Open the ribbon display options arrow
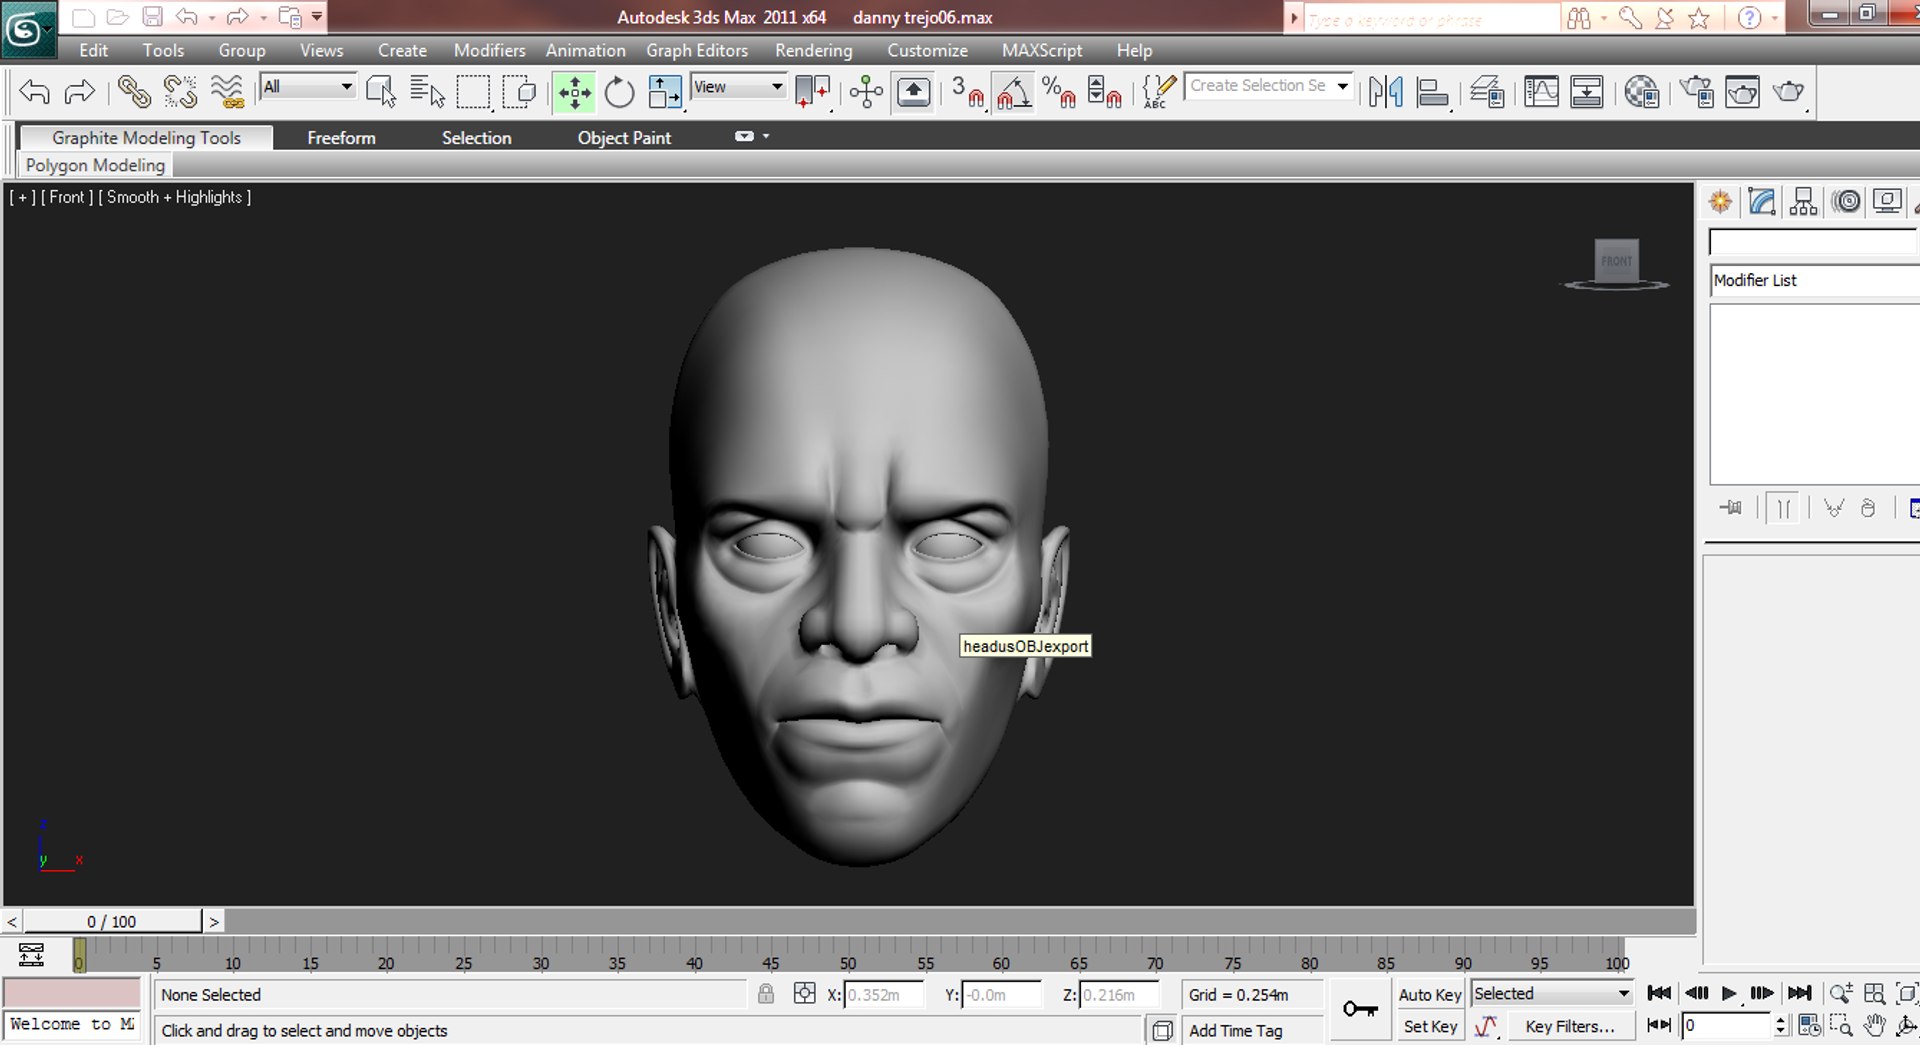The height and width of the screenshot is (1045, 1920). click(766, 136)
